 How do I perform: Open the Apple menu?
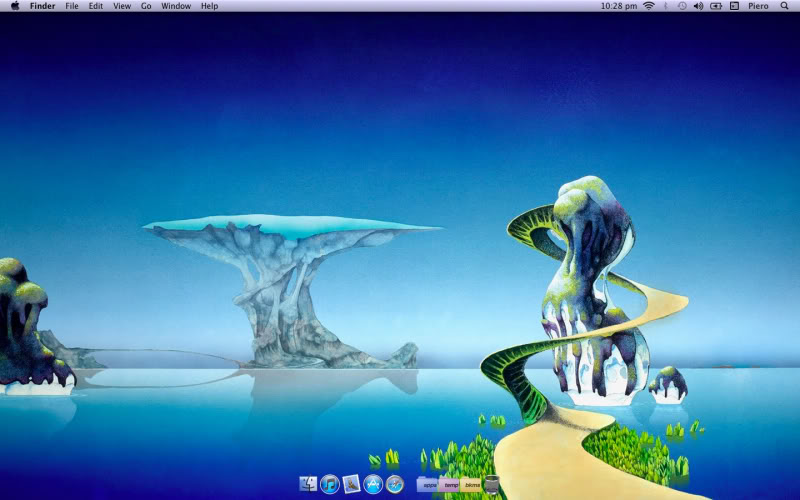pos(15,6)
